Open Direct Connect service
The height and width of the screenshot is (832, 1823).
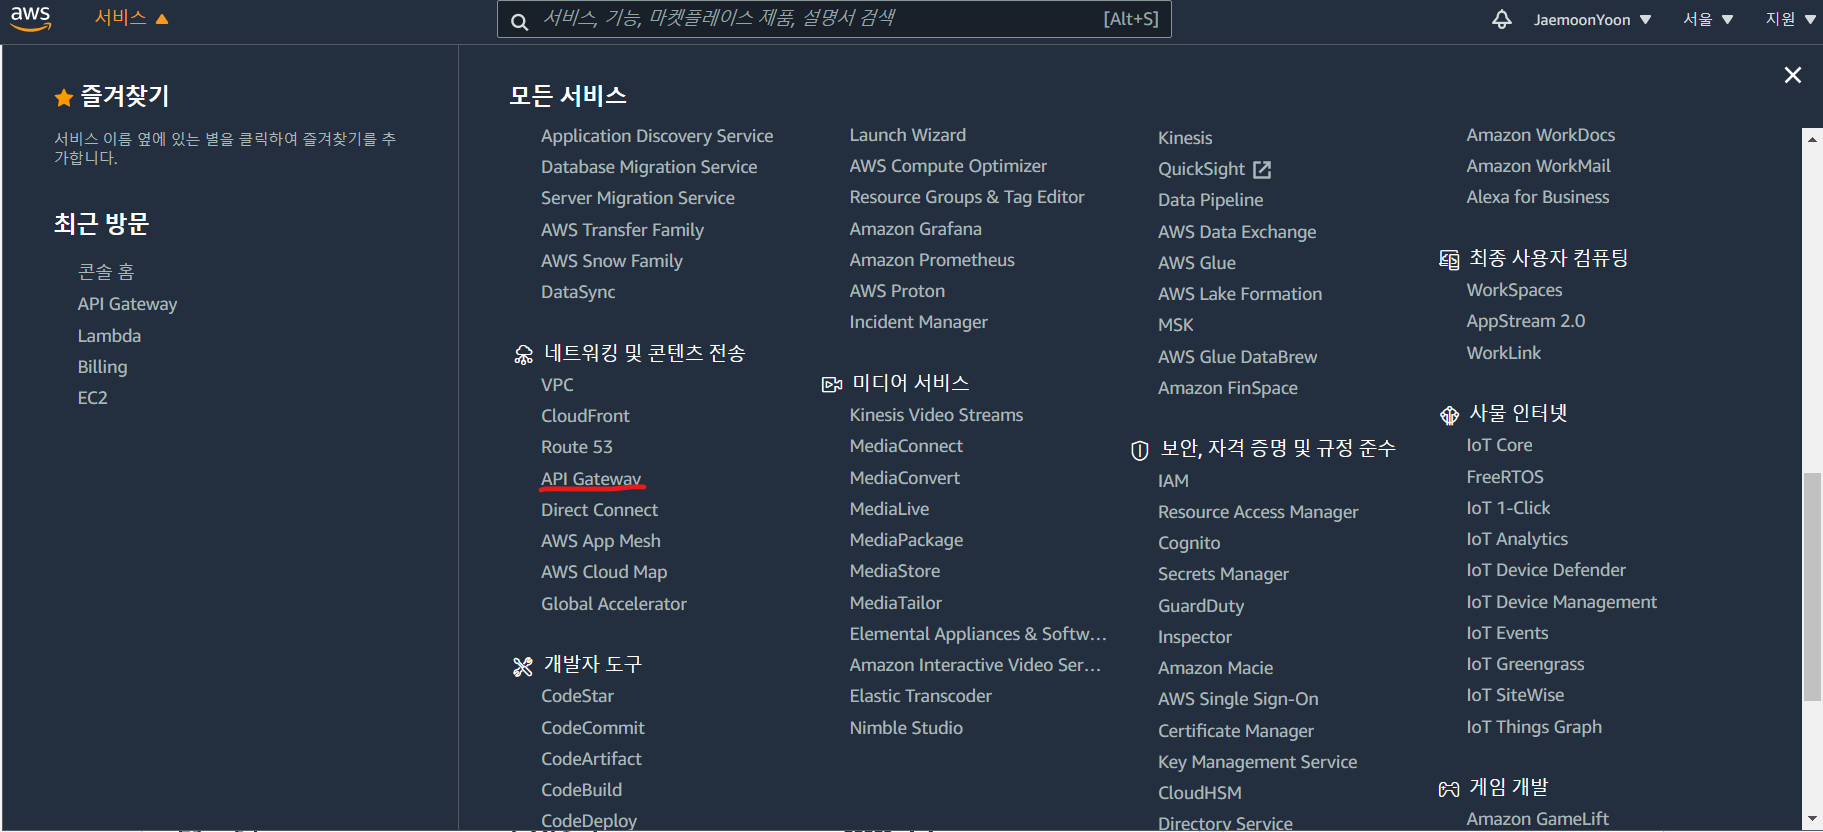point(599,510)
